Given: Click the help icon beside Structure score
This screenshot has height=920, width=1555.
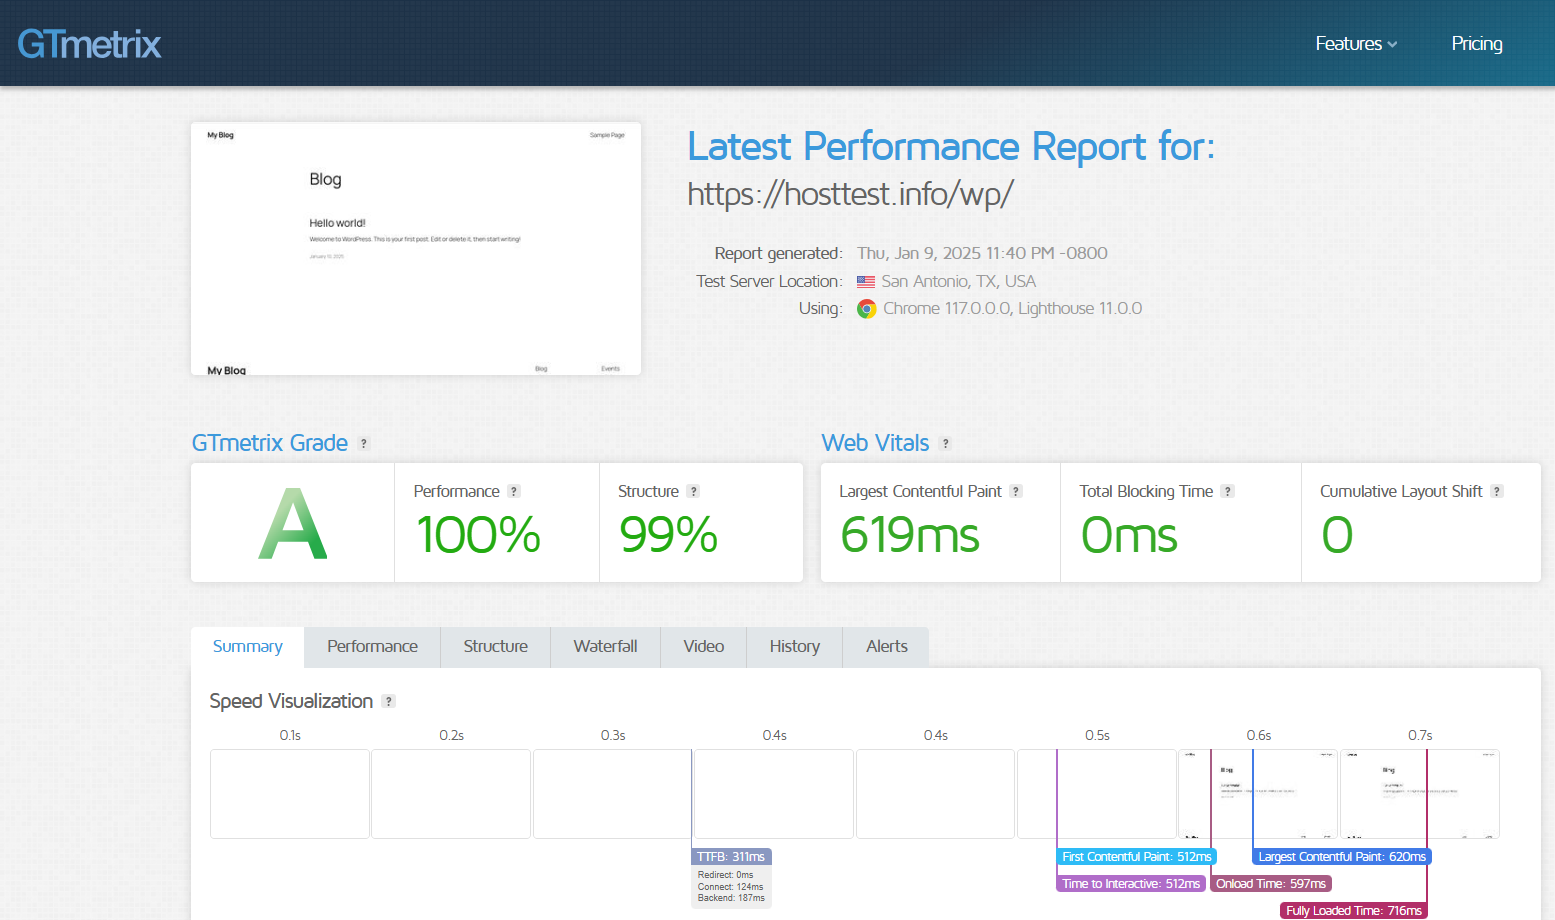Looking at the screenshot, I should [x=693, y=492].
